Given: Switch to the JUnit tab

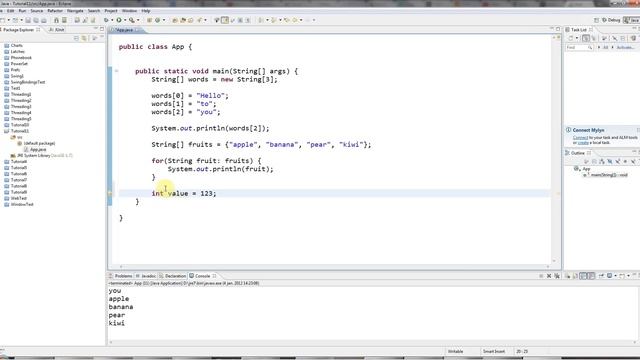Looking at the screenshot, I should point(57,30).
